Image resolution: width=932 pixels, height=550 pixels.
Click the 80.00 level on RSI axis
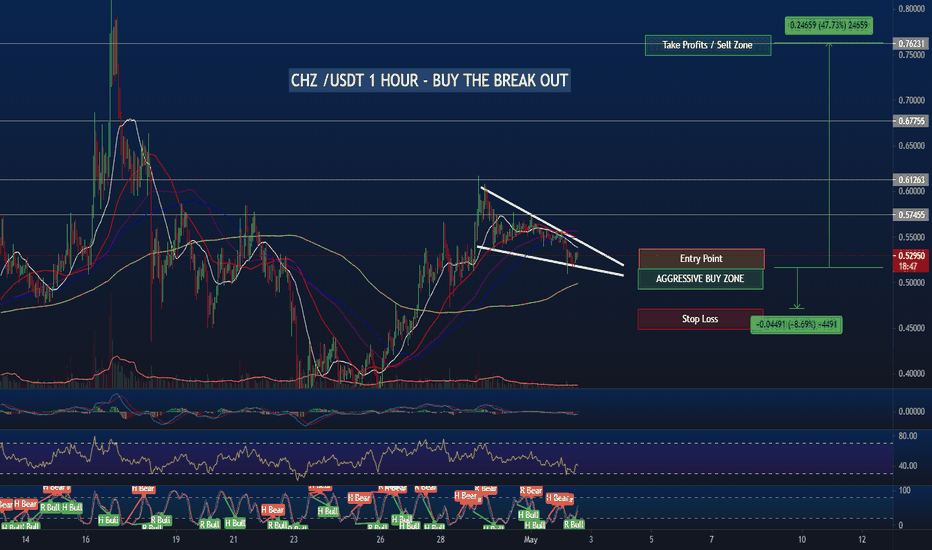tap(908, 436)
